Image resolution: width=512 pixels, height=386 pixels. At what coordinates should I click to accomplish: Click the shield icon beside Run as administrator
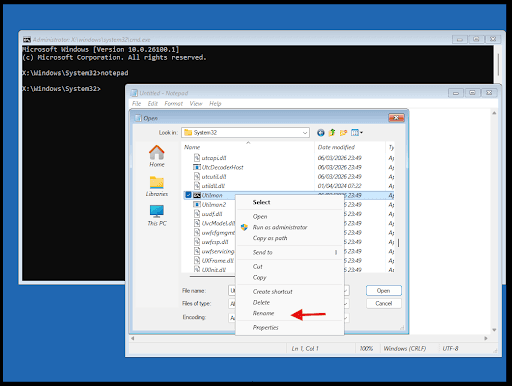pyautogui.click(x=244, y=227)
